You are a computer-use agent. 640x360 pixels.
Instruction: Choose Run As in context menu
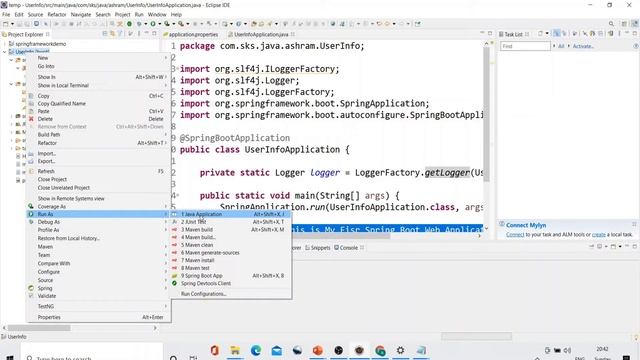tap(98, 214)
